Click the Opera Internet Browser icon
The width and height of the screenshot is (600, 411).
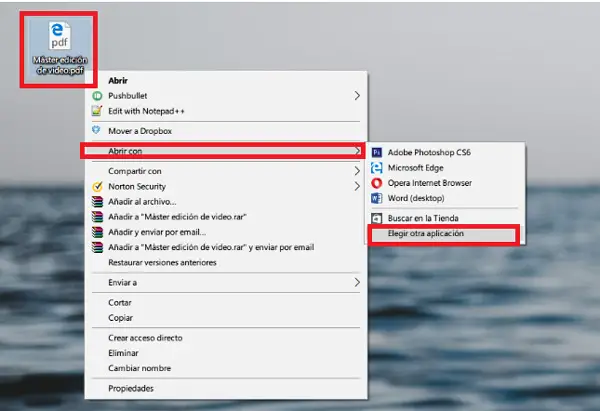(377, 183)
